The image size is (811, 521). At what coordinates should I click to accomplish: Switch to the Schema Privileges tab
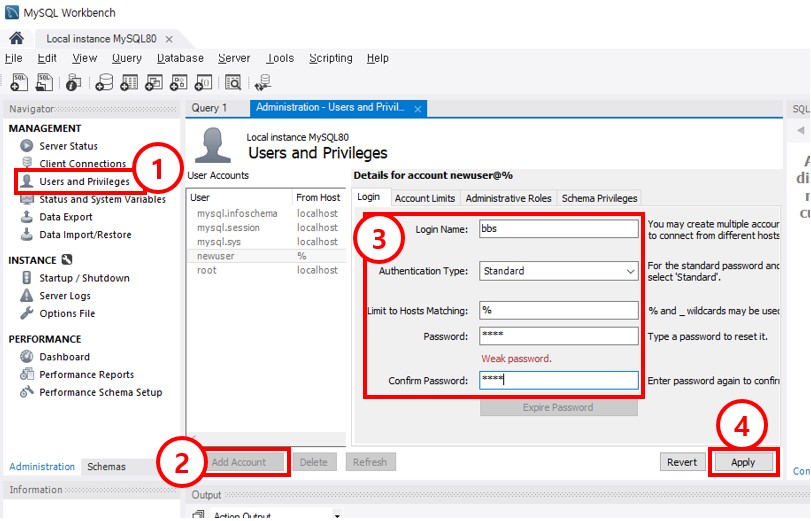click(599, 198)
